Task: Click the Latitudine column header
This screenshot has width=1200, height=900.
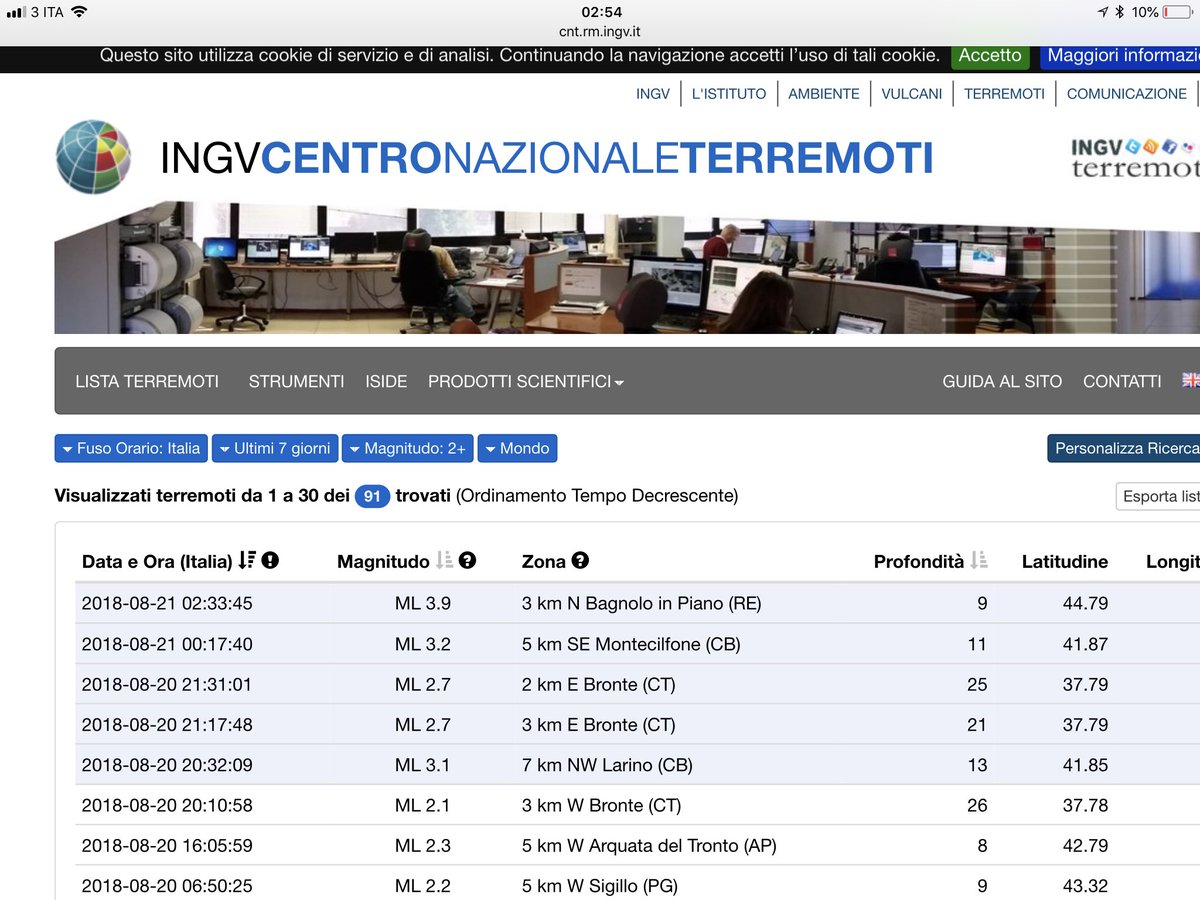Action: coord(1064,561)
